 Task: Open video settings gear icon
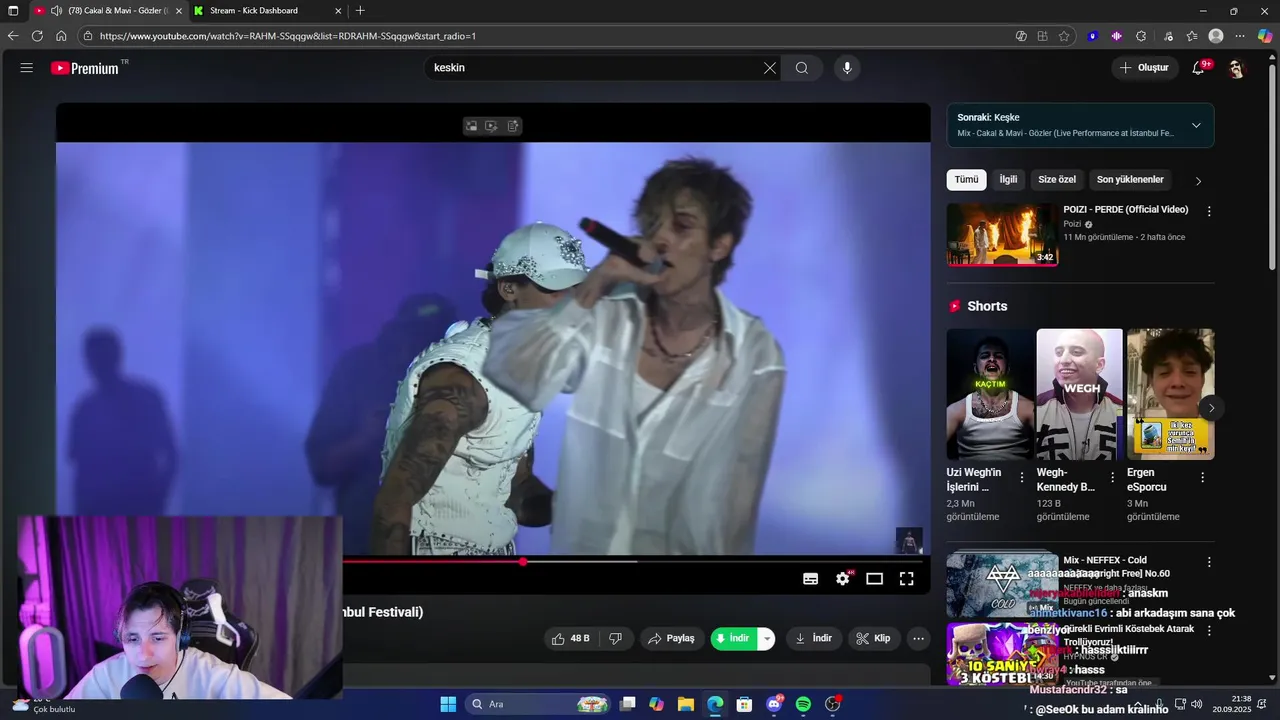tap(843, 579)
